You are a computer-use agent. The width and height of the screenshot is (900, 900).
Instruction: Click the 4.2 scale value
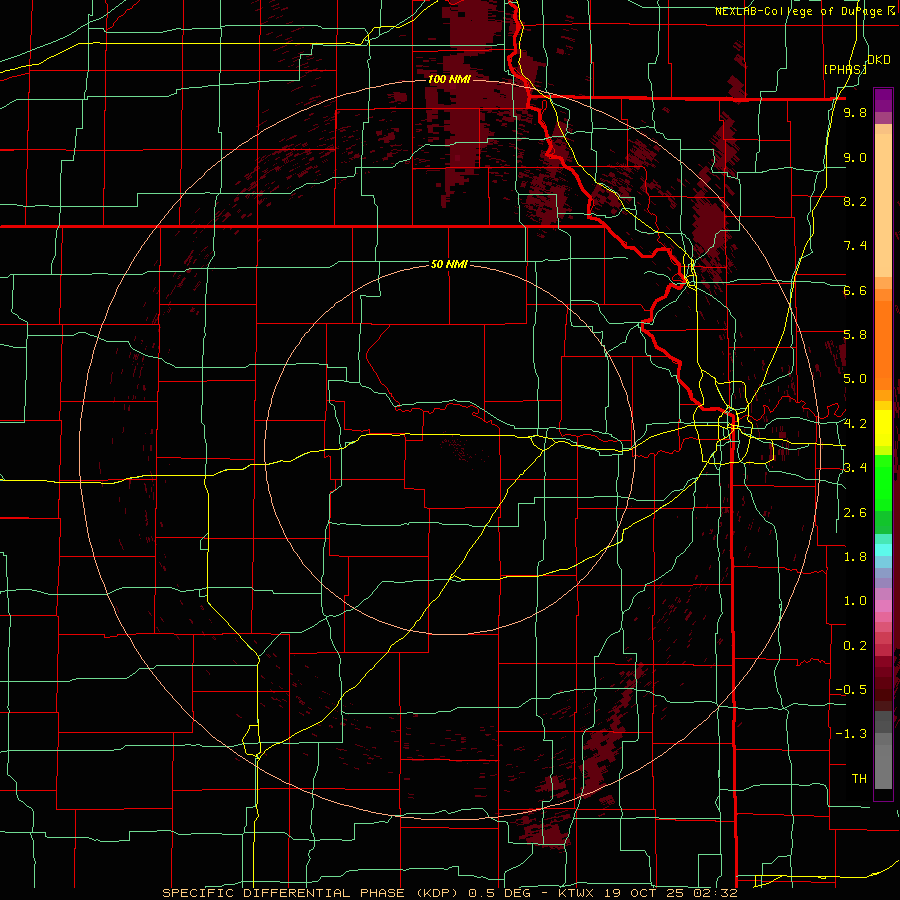coord(855,424)
